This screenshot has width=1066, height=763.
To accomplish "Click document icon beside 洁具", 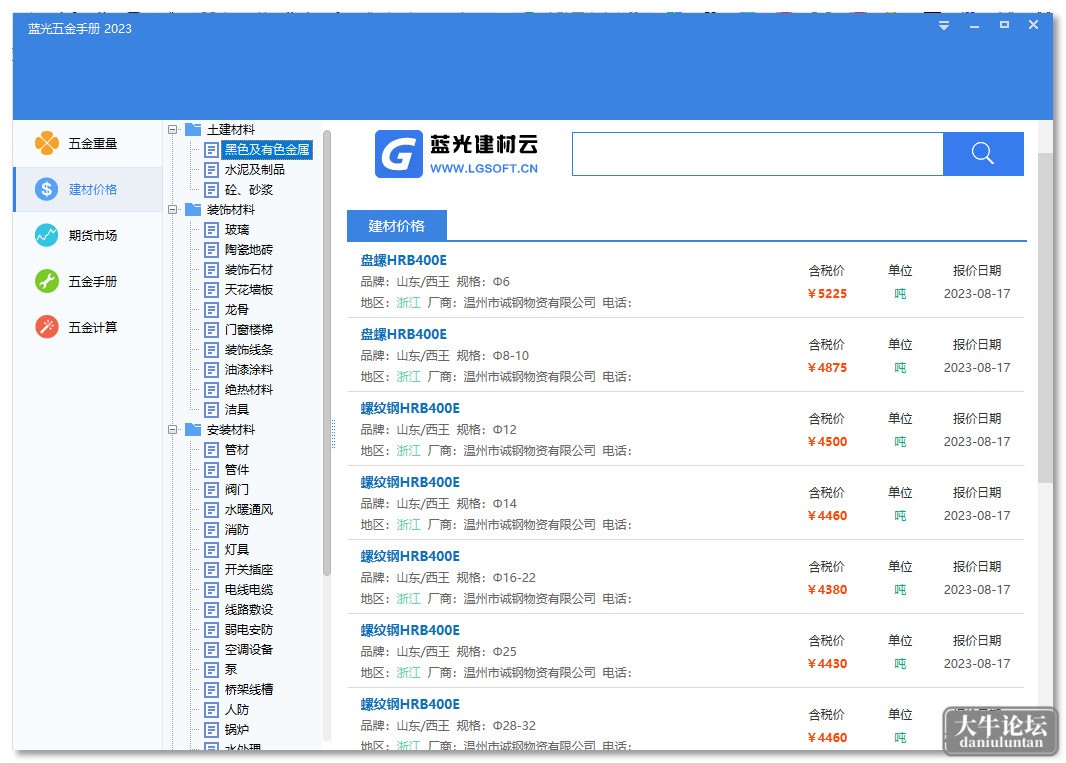I will (x=211, y=409).
